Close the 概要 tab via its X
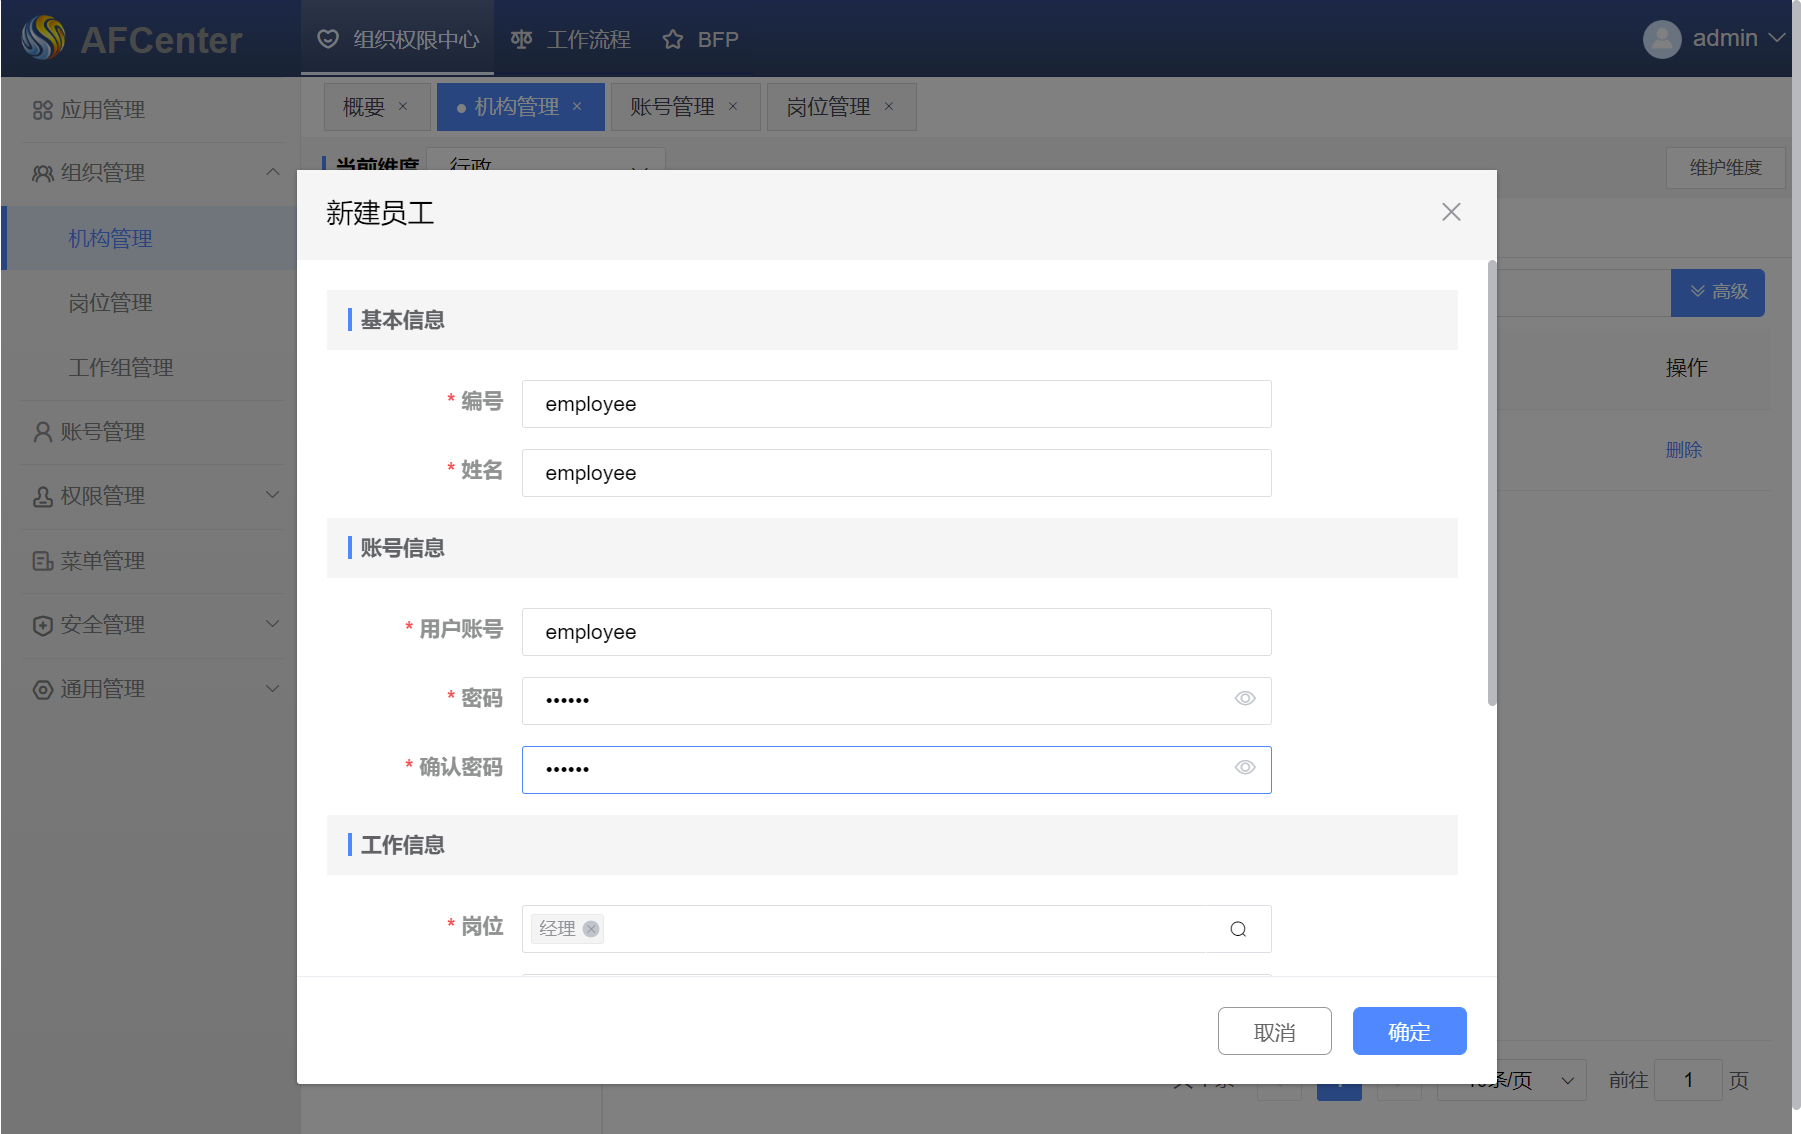Viewport: 1801px width, 1134px height. [x=403, y=107]
